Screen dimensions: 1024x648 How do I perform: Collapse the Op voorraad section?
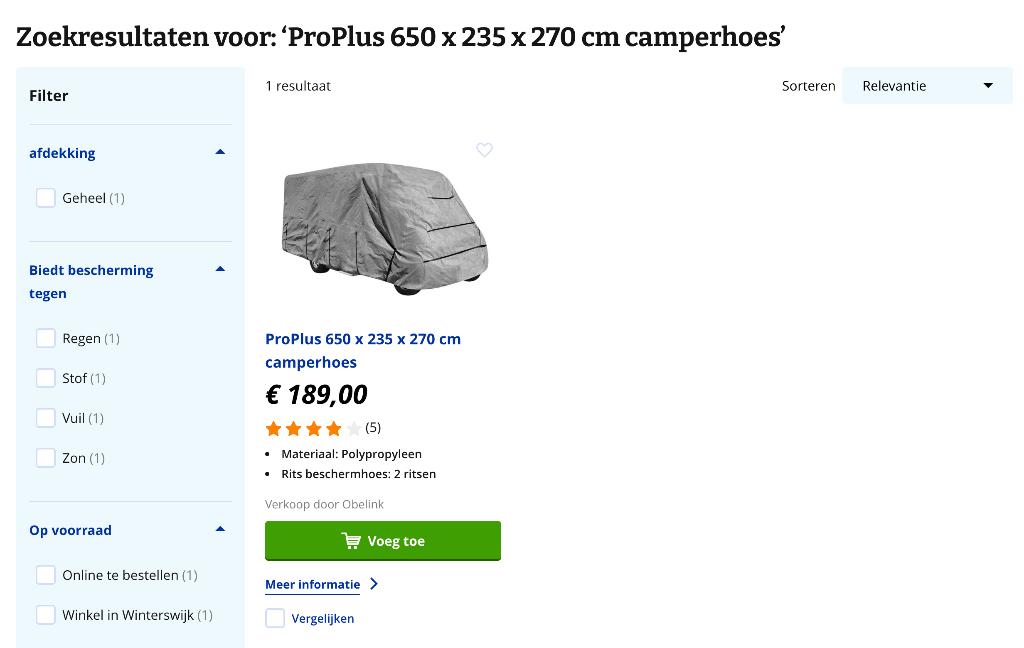click(219, 528)
